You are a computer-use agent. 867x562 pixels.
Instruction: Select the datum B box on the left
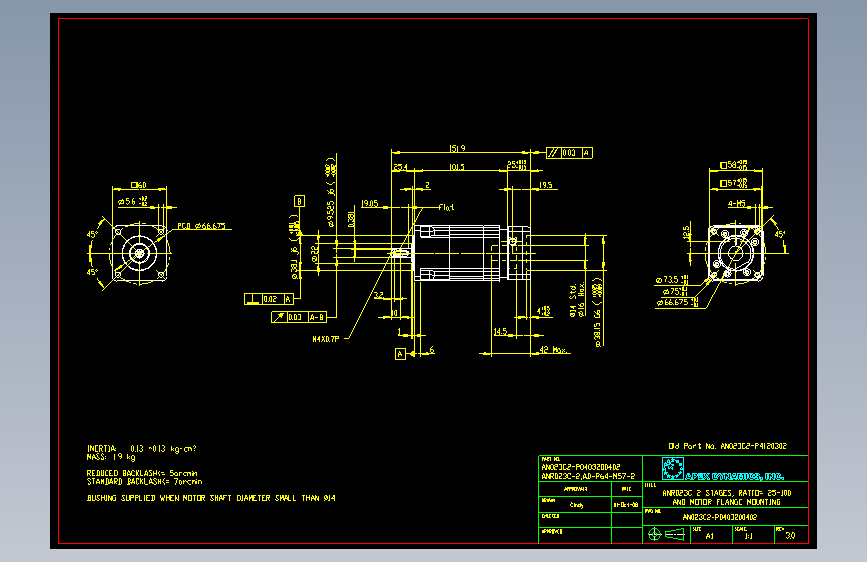(x=299, y=201)
